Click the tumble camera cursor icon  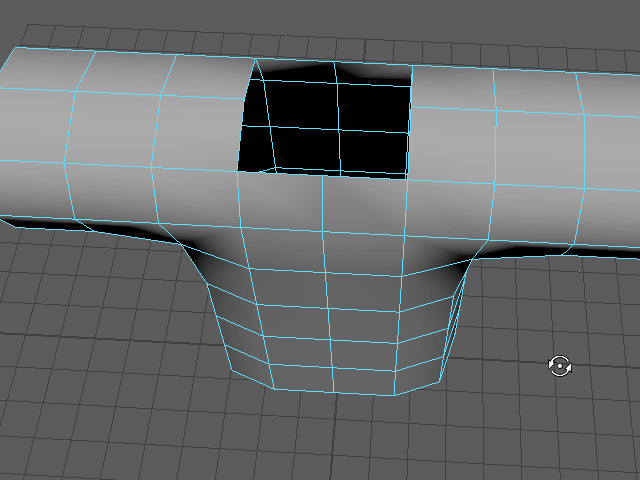click(560, 366)
